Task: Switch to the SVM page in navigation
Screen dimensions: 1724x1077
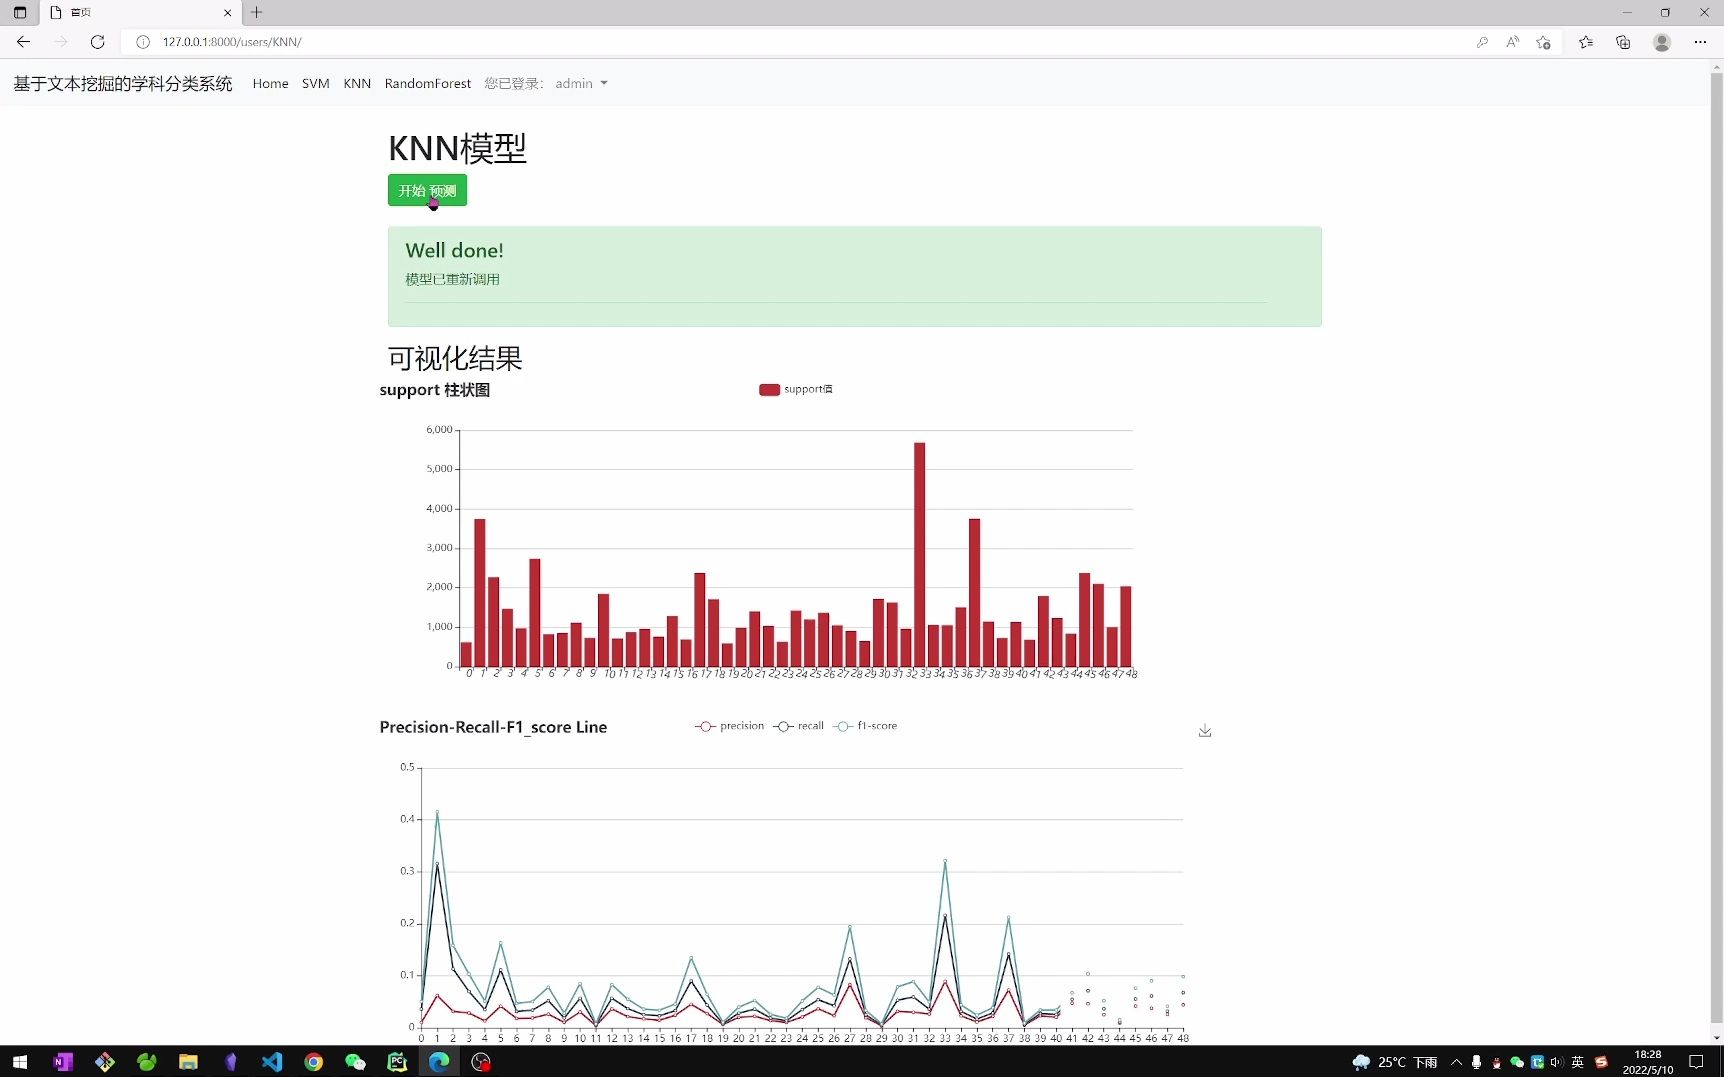Action: pyautogui.click(x=316, y=83)
